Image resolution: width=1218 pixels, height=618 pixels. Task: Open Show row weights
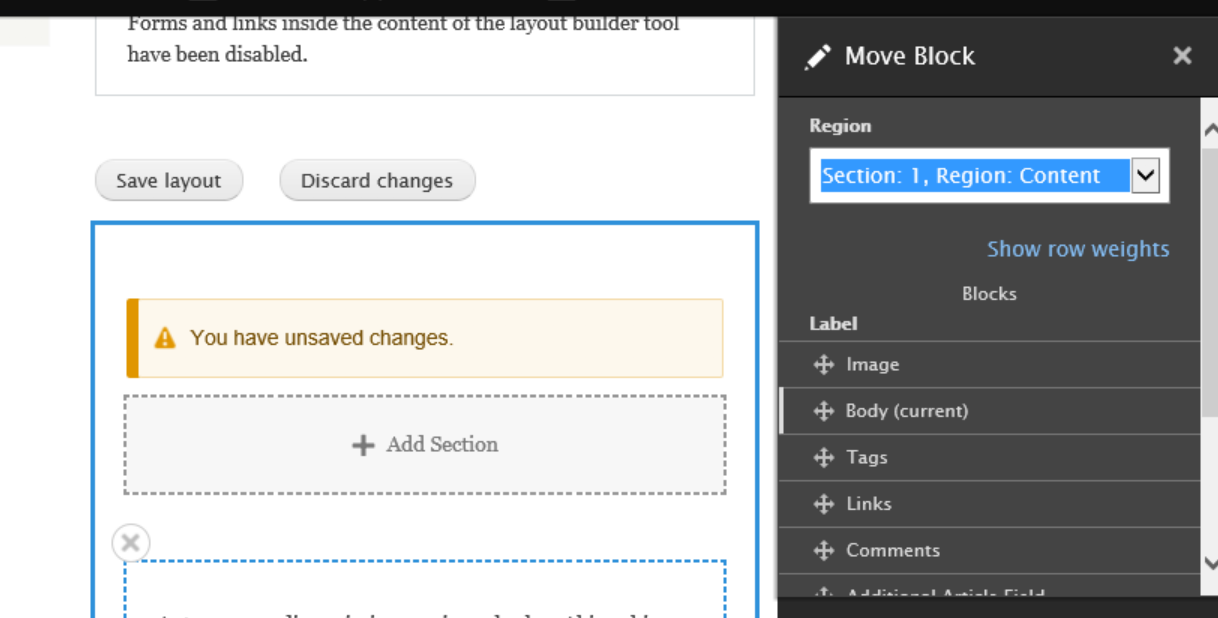1078,248
